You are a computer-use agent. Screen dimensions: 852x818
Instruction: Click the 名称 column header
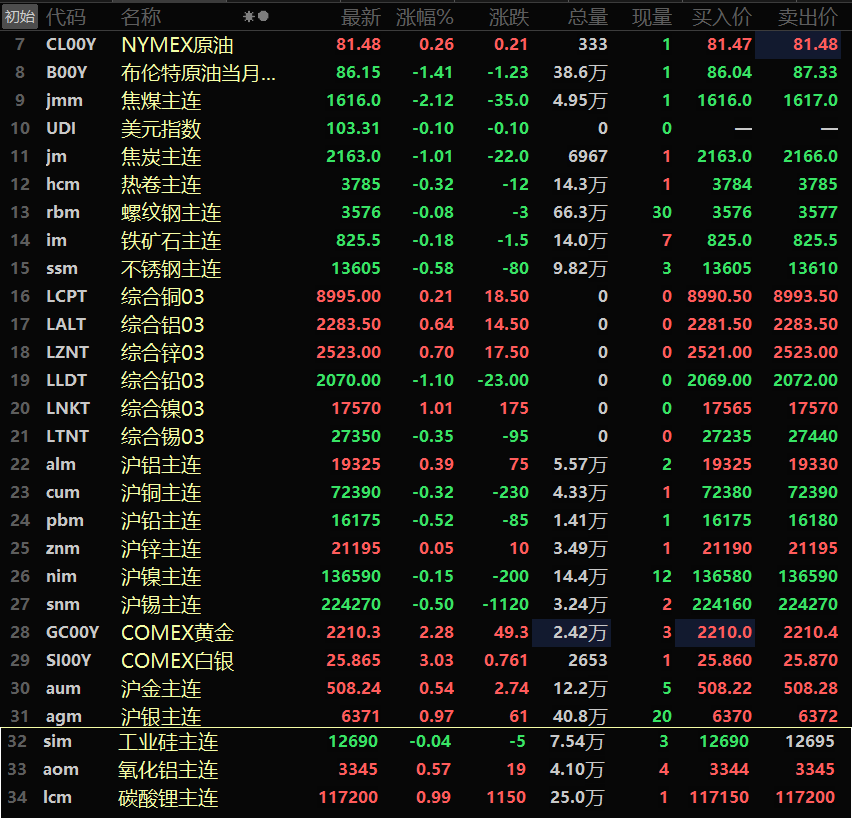click(141, 17)
